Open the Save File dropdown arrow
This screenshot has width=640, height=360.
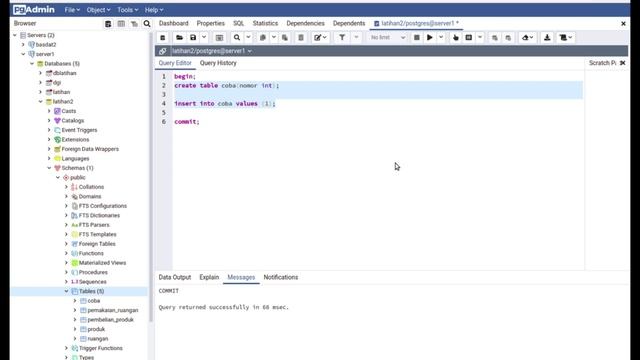point(204,38)
